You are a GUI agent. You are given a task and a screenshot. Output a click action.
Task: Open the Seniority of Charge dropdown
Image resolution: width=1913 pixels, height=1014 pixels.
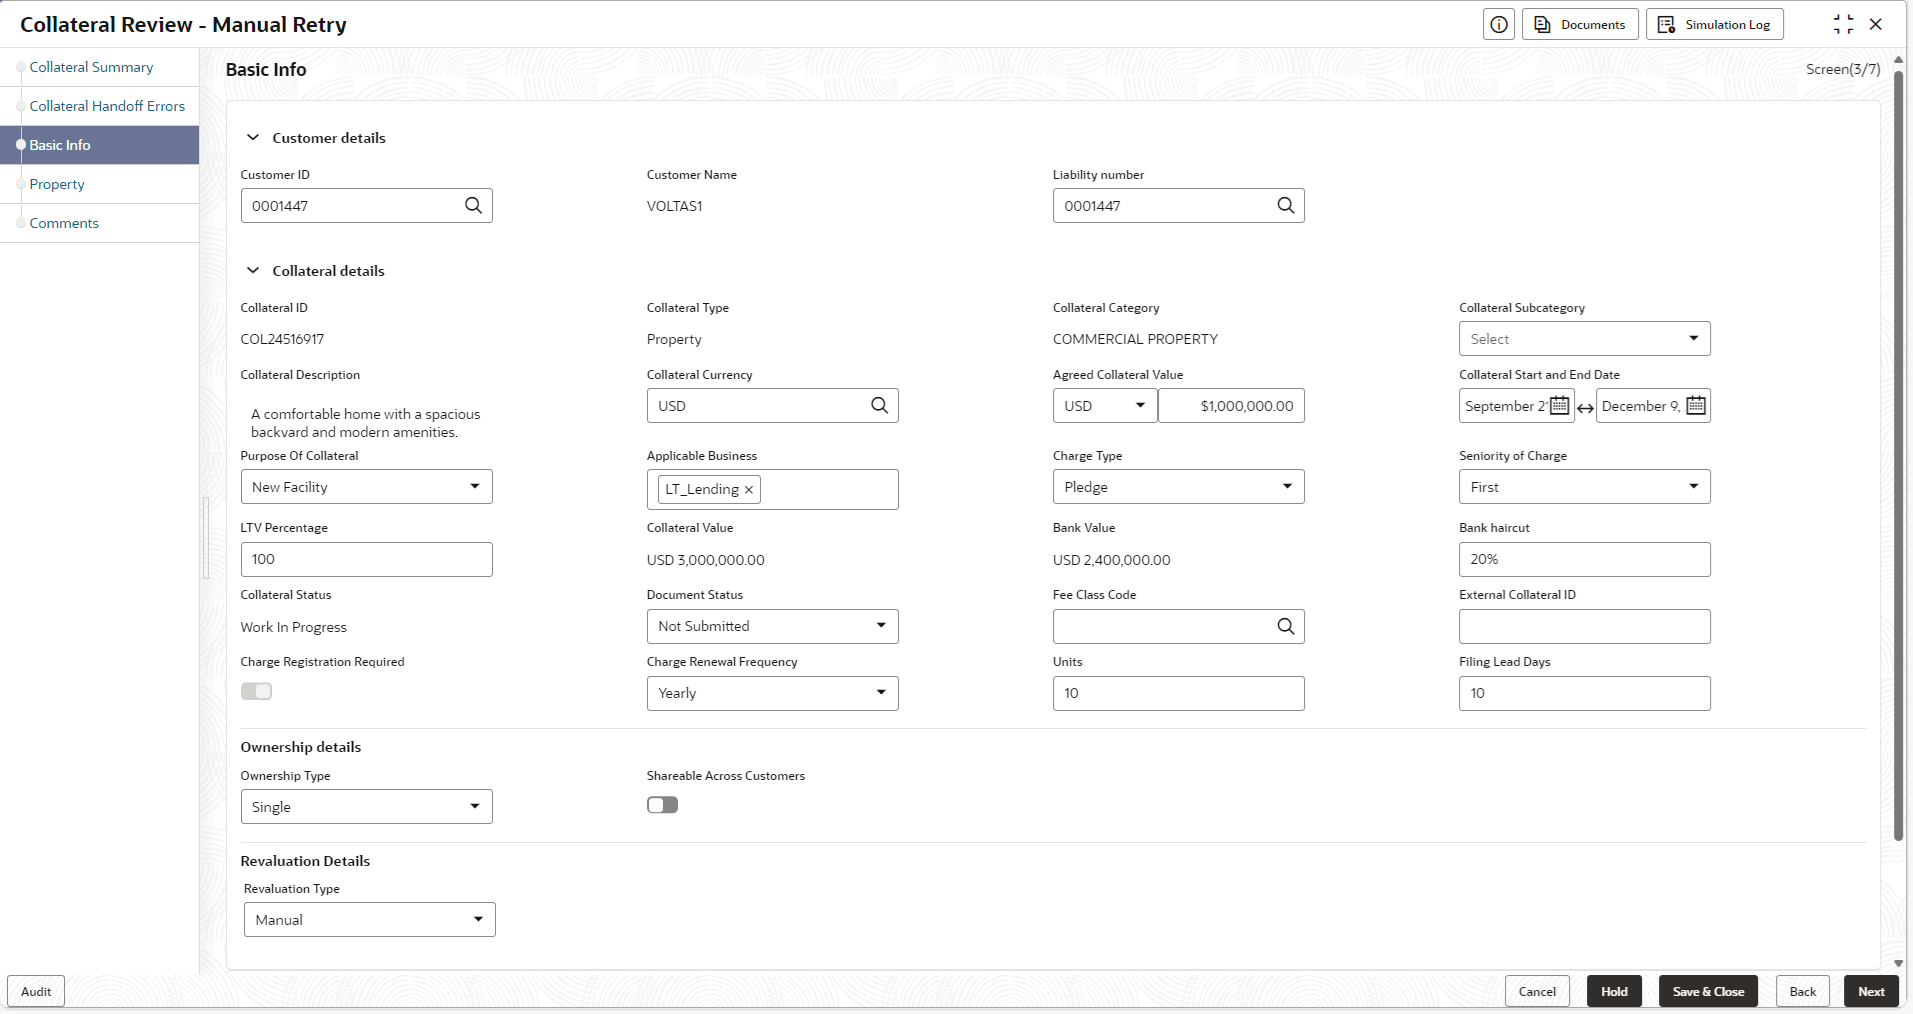(1584, 486)
